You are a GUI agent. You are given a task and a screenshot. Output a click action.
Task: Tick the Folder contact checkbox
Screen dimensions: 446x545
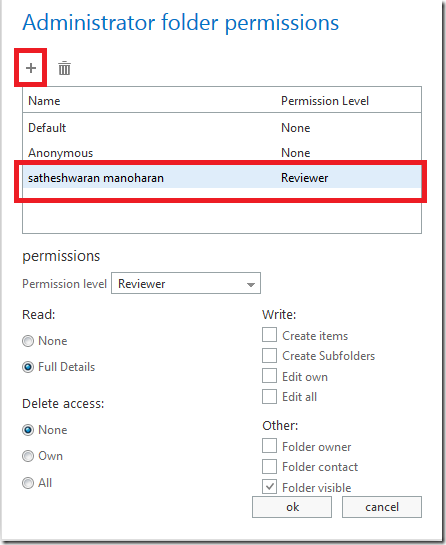[269, 466]
